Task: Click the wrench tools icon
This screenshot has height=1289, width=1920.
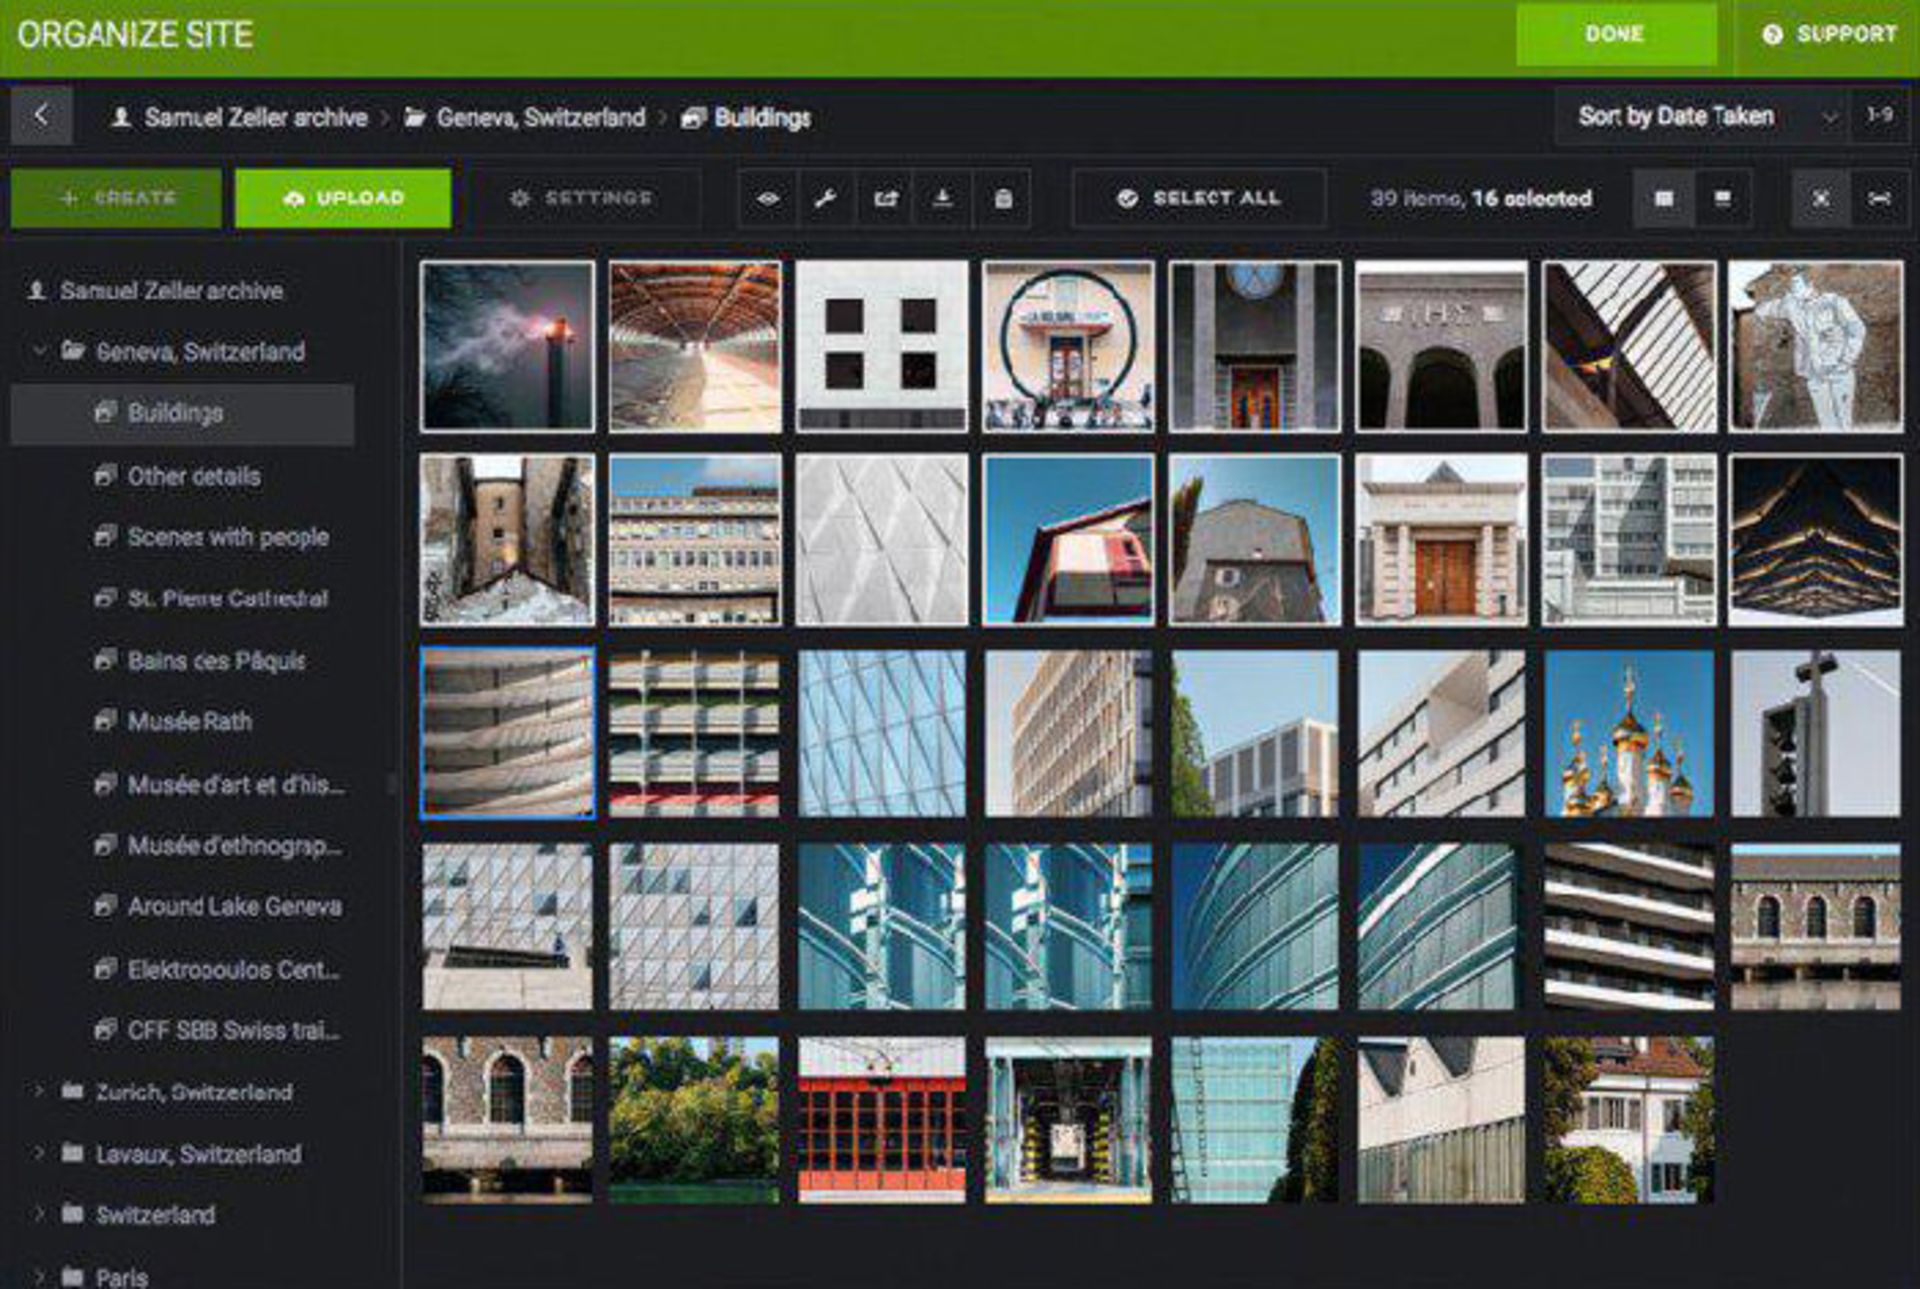Action: tap(825, 199)
